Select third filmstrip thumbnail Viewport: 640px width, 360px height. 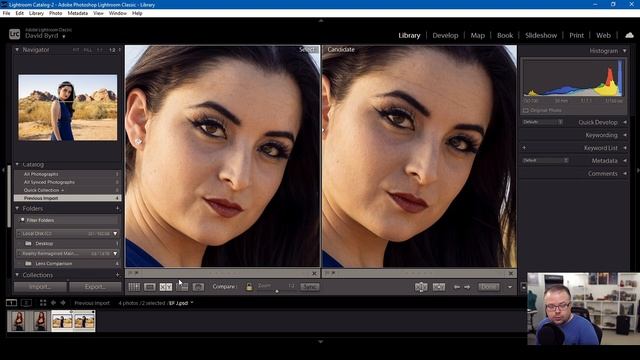[x=62, y=321]
